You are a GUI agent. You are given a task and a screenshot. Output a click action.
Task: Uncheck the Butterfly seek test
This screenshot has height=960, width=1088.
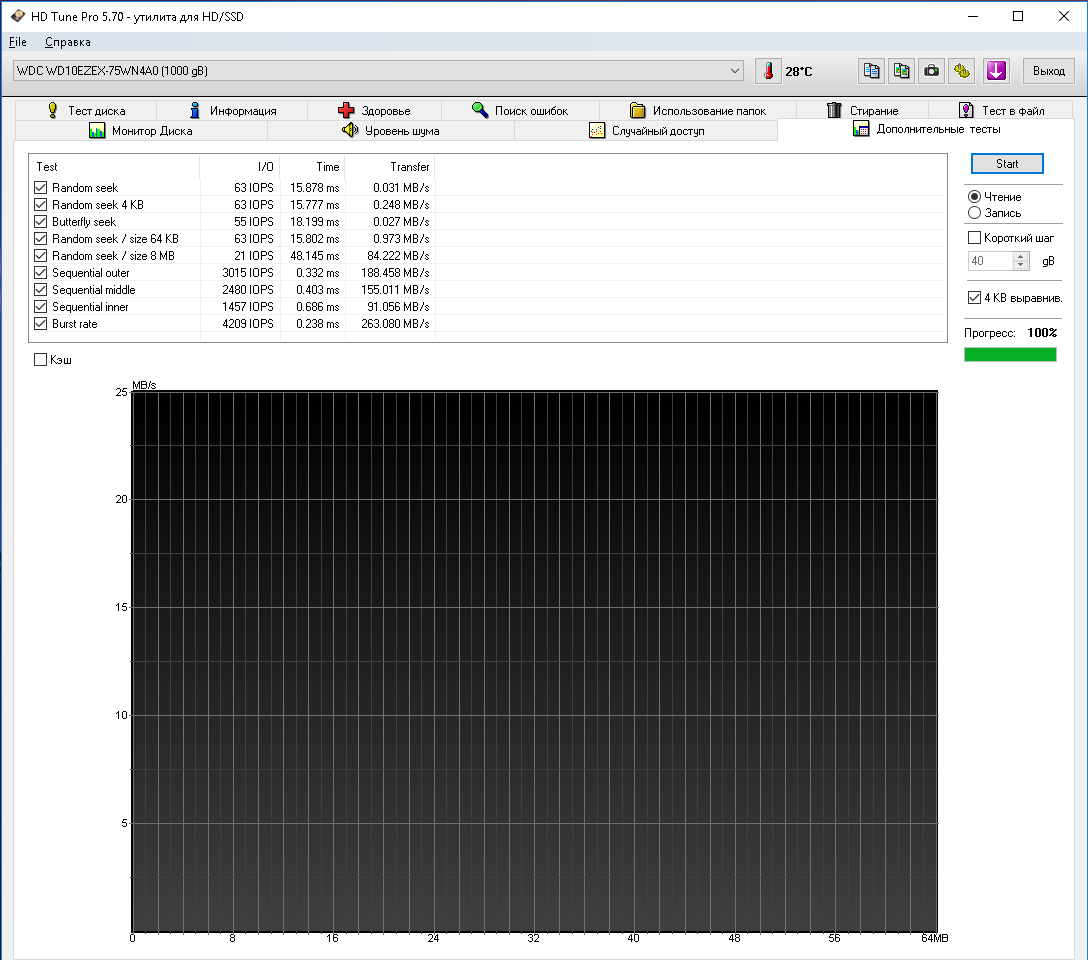(x=40, y=221)
